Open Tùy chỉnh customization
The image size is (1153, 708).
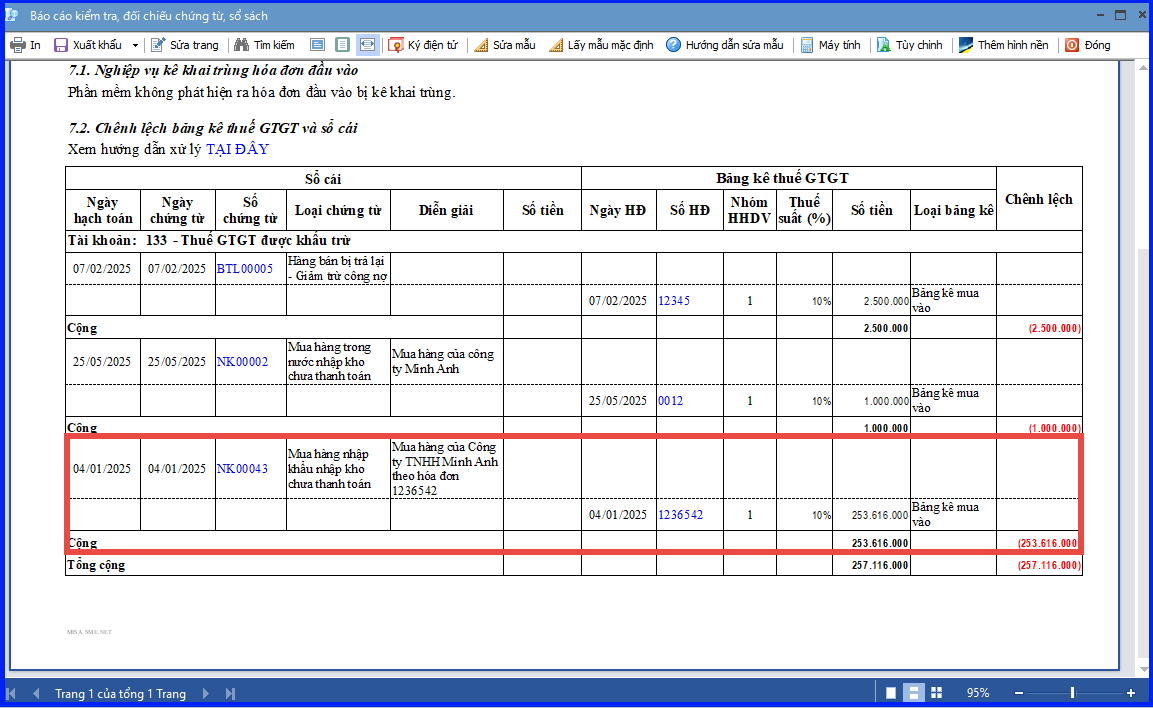coord(910,45)
